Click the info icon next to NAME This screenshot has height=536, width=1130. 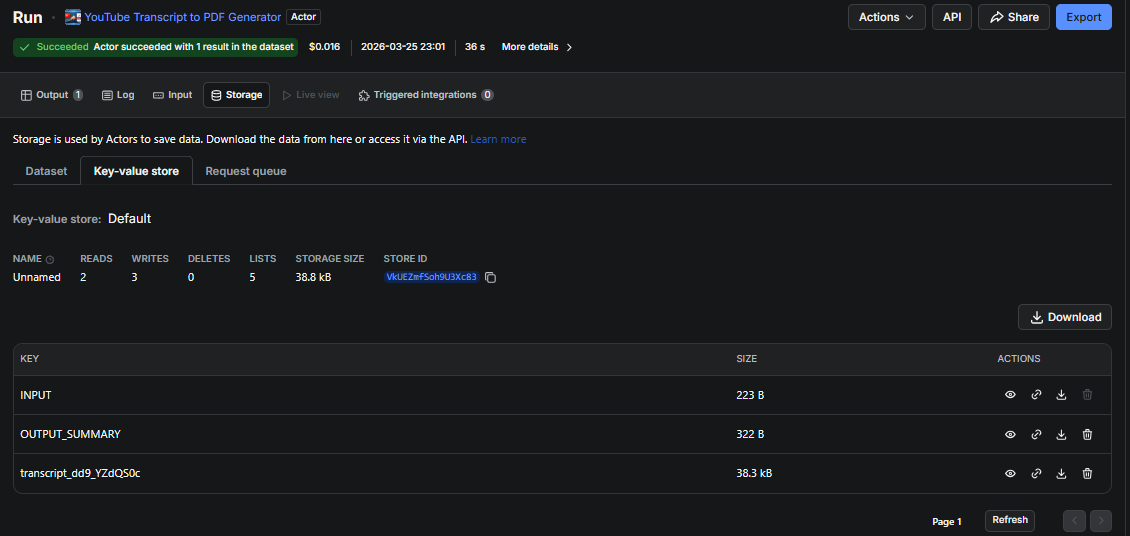[x=50, y=259]
